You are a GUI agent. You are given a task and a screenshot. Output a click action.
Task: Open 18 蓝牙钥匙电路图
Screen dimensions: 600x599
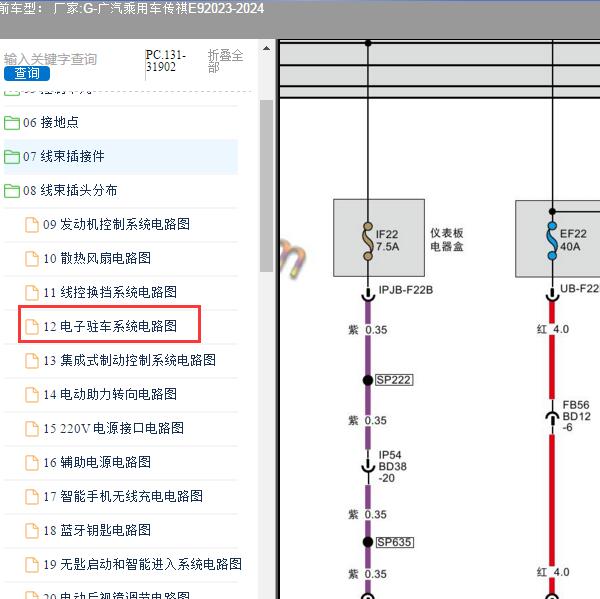tap(97, 530)
